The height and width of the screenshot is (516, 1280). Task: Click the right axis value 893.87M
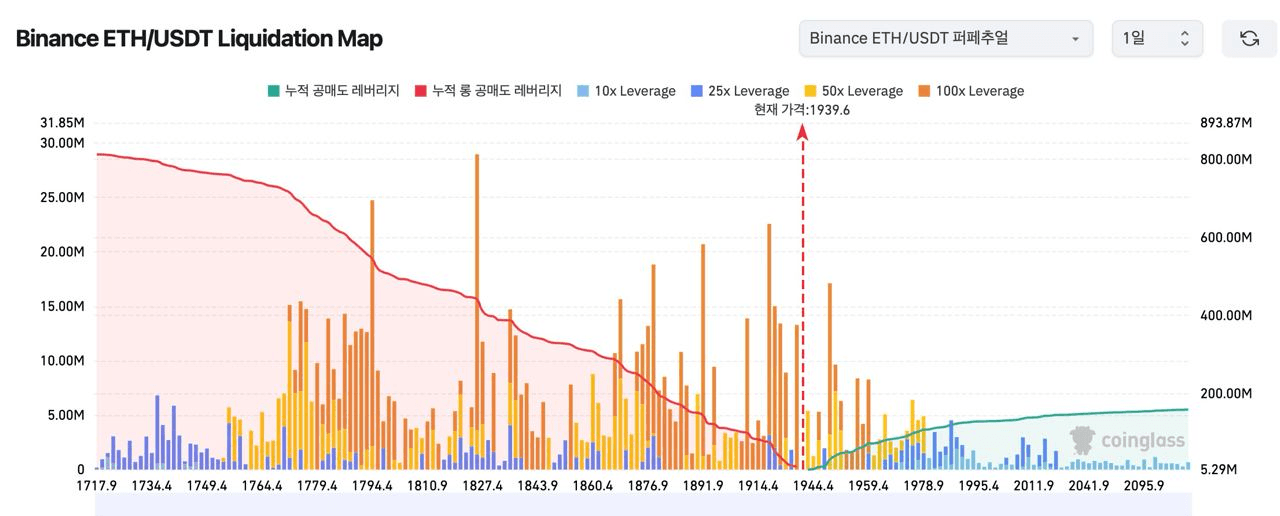tap(1226, 123)
